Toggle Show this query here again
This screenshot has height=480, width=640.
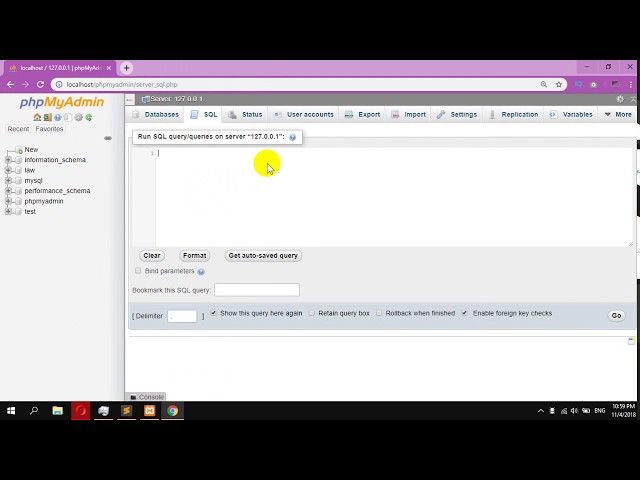click(x=213, y=313)
